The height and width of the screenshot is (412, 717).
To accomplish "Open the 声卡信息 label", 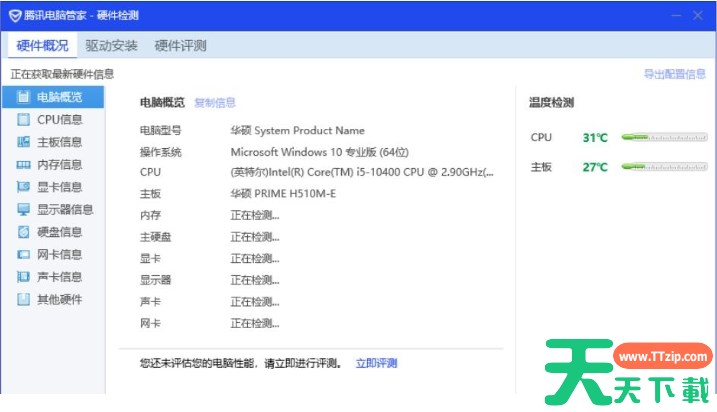I will coord(59,277).
